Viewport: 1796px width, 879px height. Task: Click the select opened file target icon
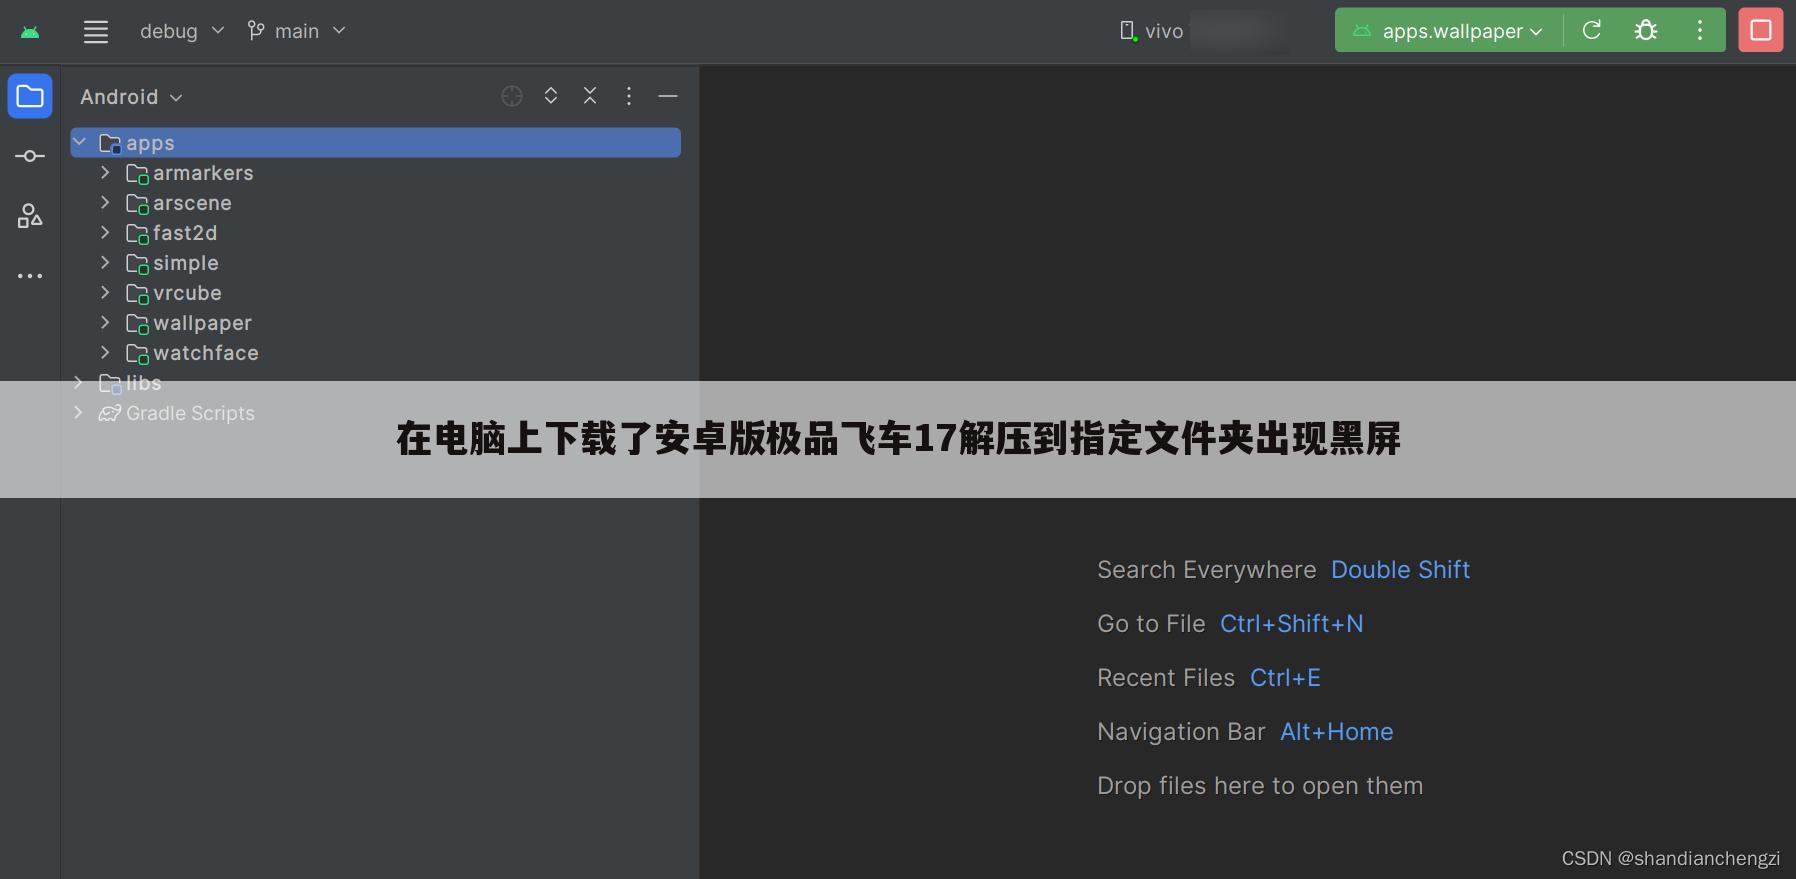(512, 96)
